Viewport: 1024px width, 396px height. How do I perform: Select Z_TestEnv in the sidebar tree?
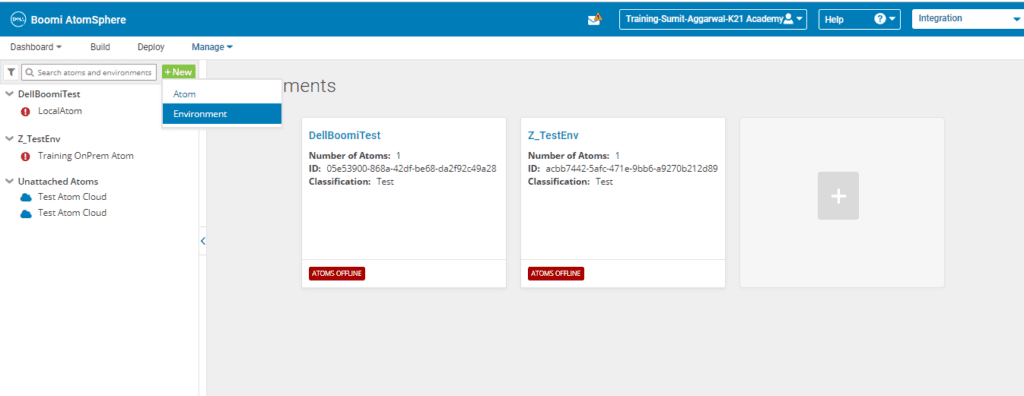click(39, 139)
